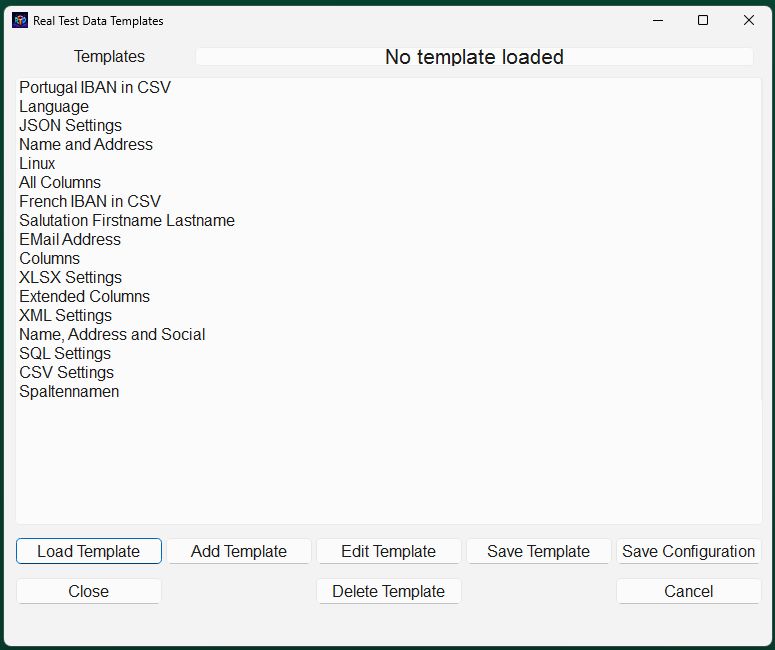Select the XLSX Settings template
Screen dimensions: 775x650
coord(70,278)
